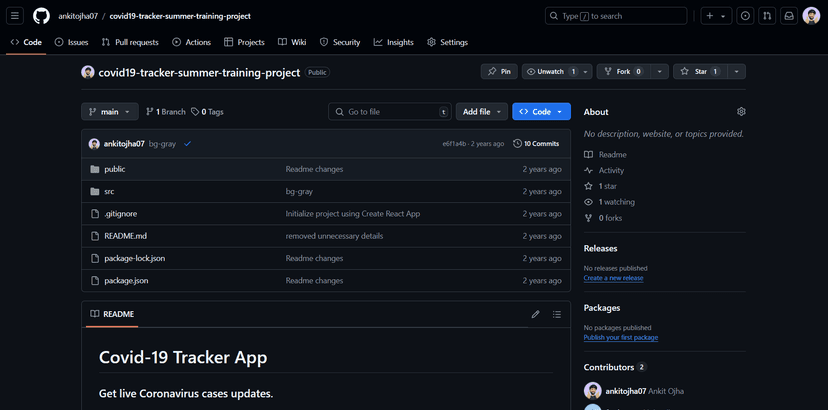
Task: Open pull requests icon in top header
Action: tap(767, 16)
